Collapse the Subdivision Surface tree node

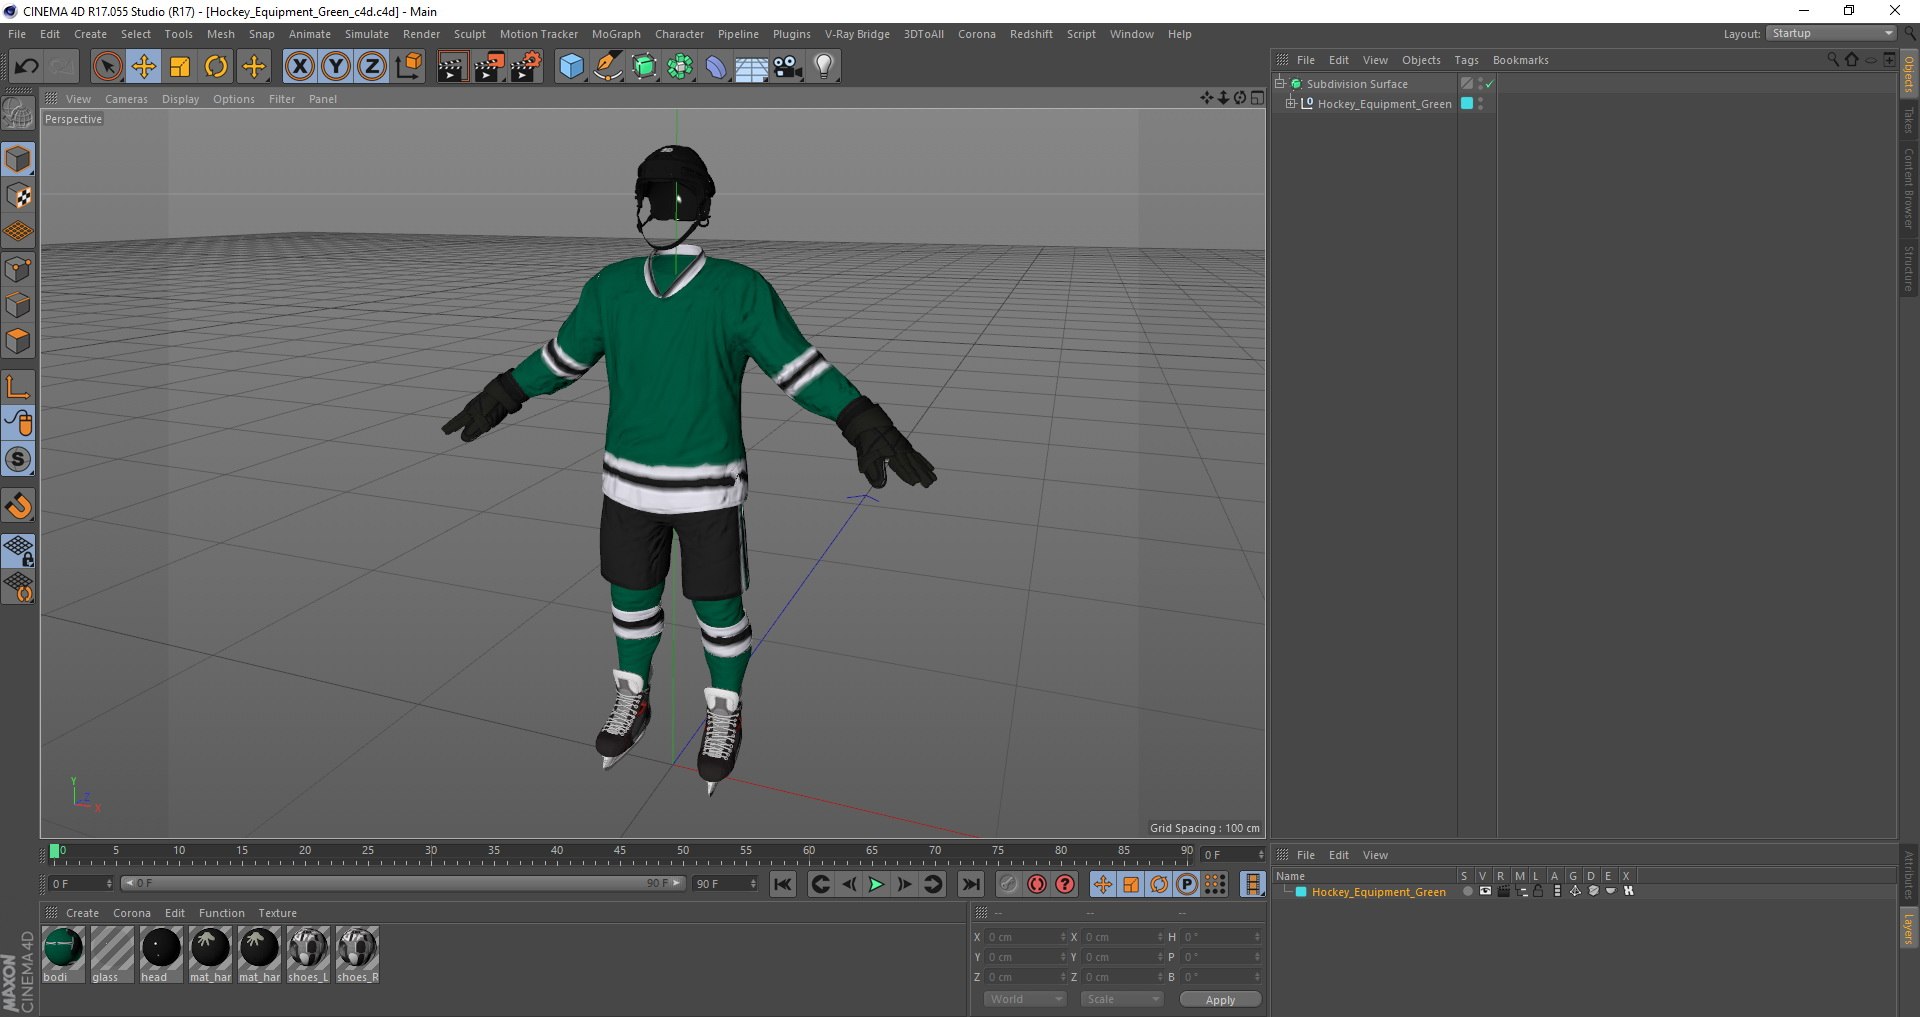tap(1279, 84)
